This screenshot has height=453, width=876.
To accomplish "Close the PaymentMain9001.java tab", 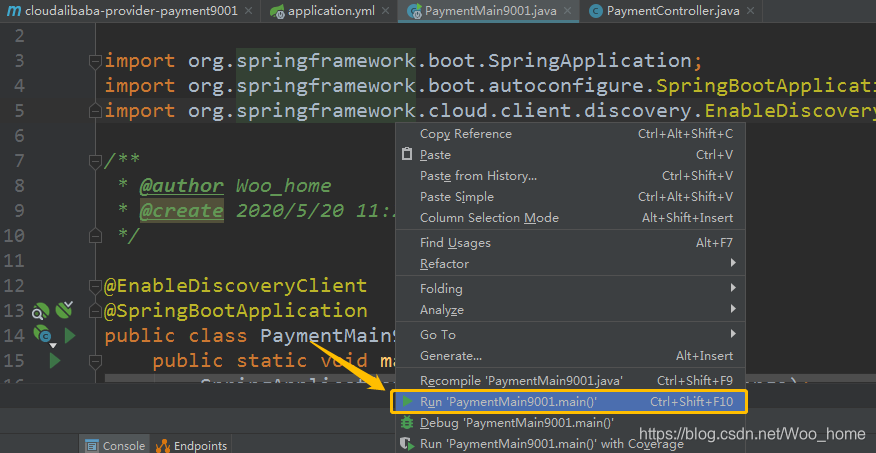I will pos(568,11).
